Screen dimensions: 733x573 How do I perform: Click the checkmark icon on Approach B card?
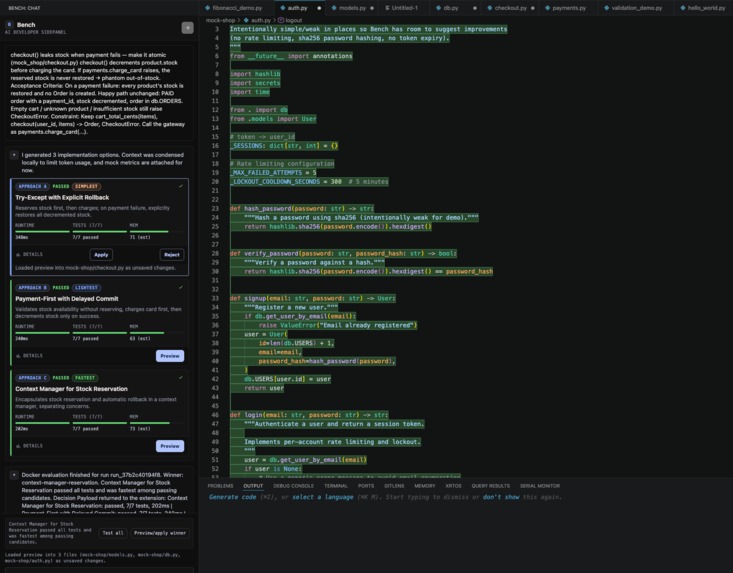pyautogui.click(x=181, y=287)
